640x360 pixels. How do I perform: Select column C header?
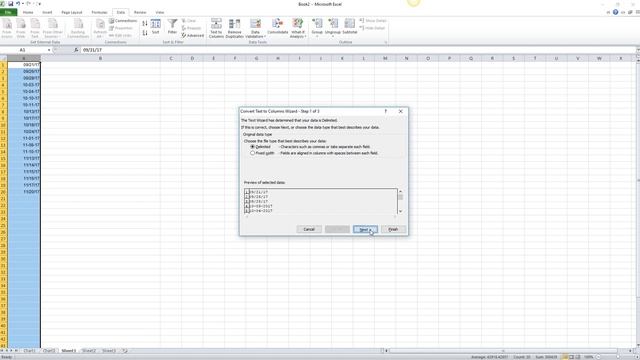[171, 58]
